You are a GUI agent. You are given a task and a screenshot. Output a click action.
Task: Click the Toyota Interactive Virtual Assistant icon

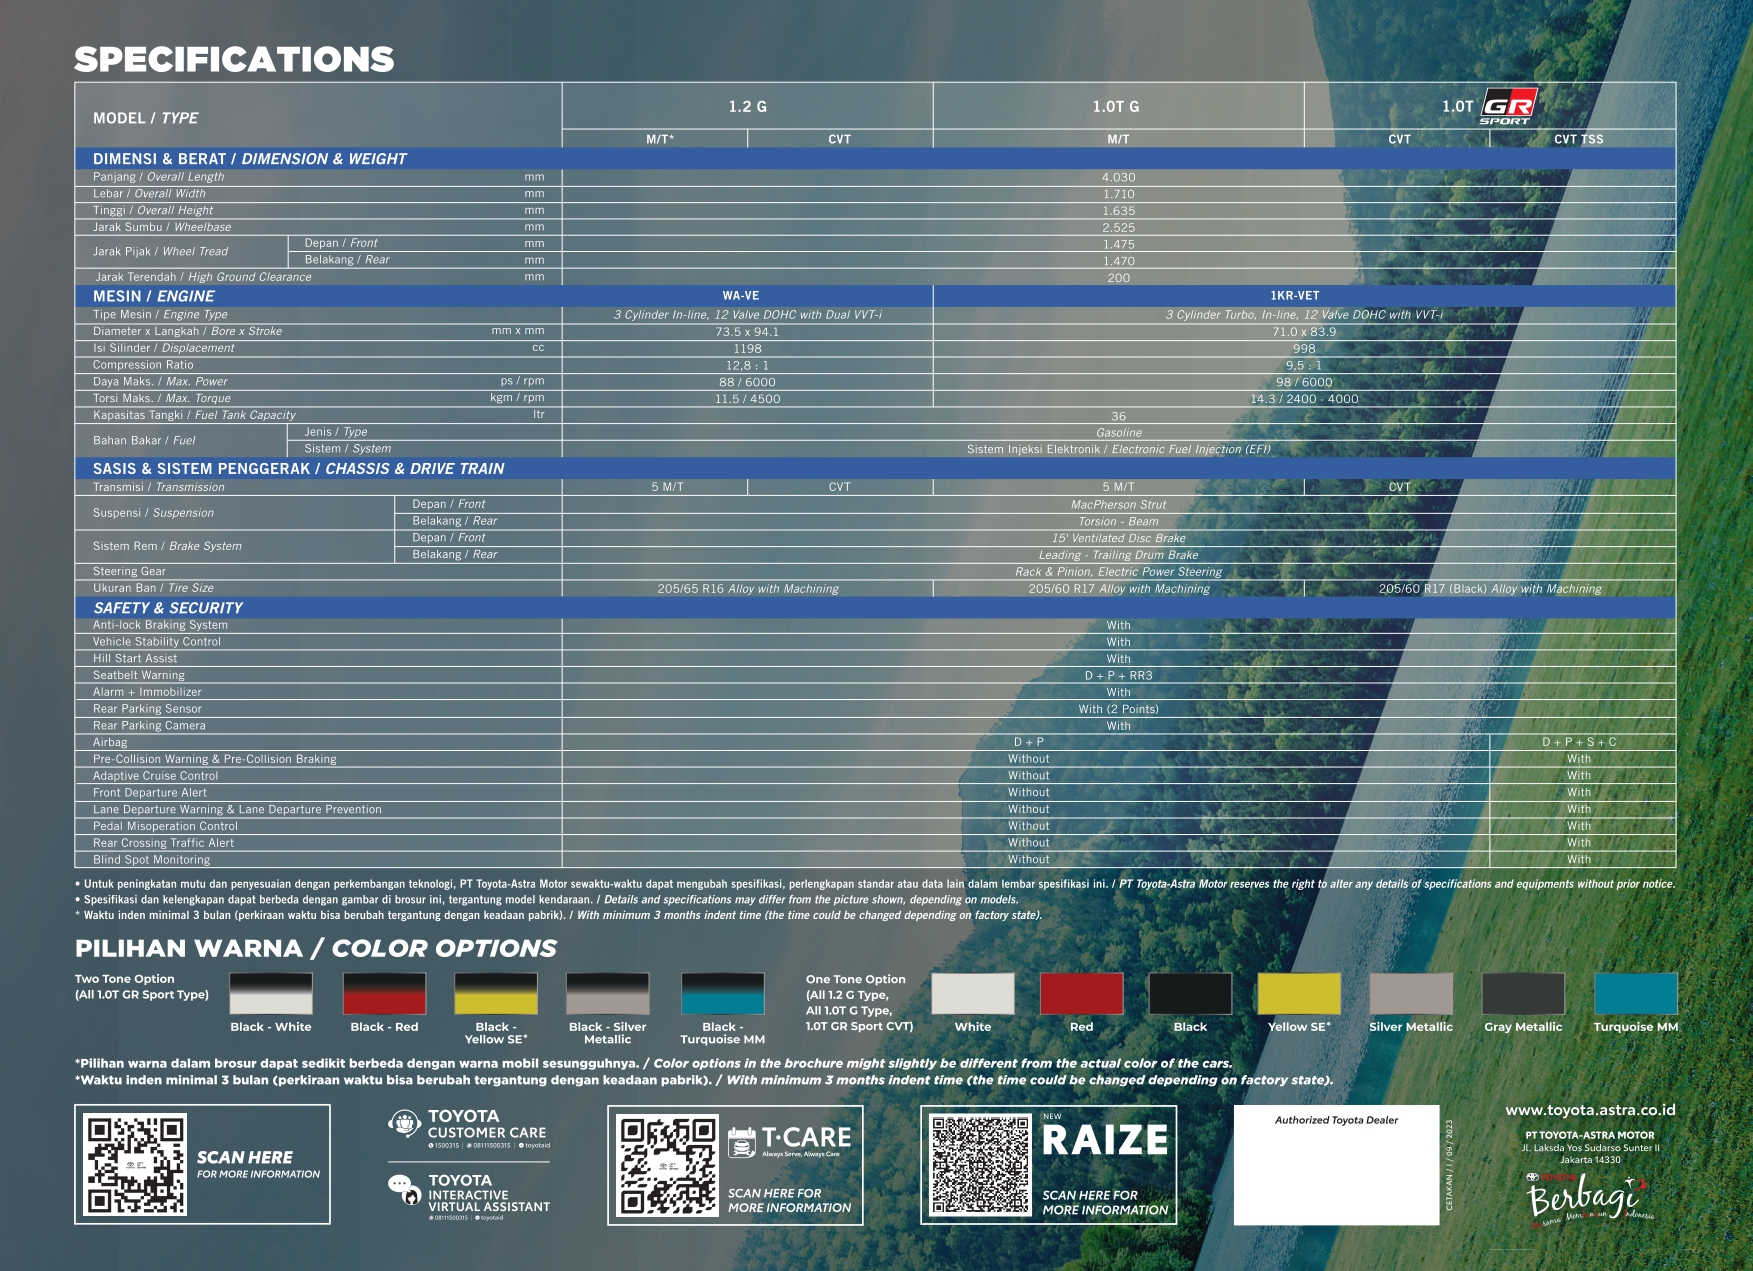point(405,1190)
